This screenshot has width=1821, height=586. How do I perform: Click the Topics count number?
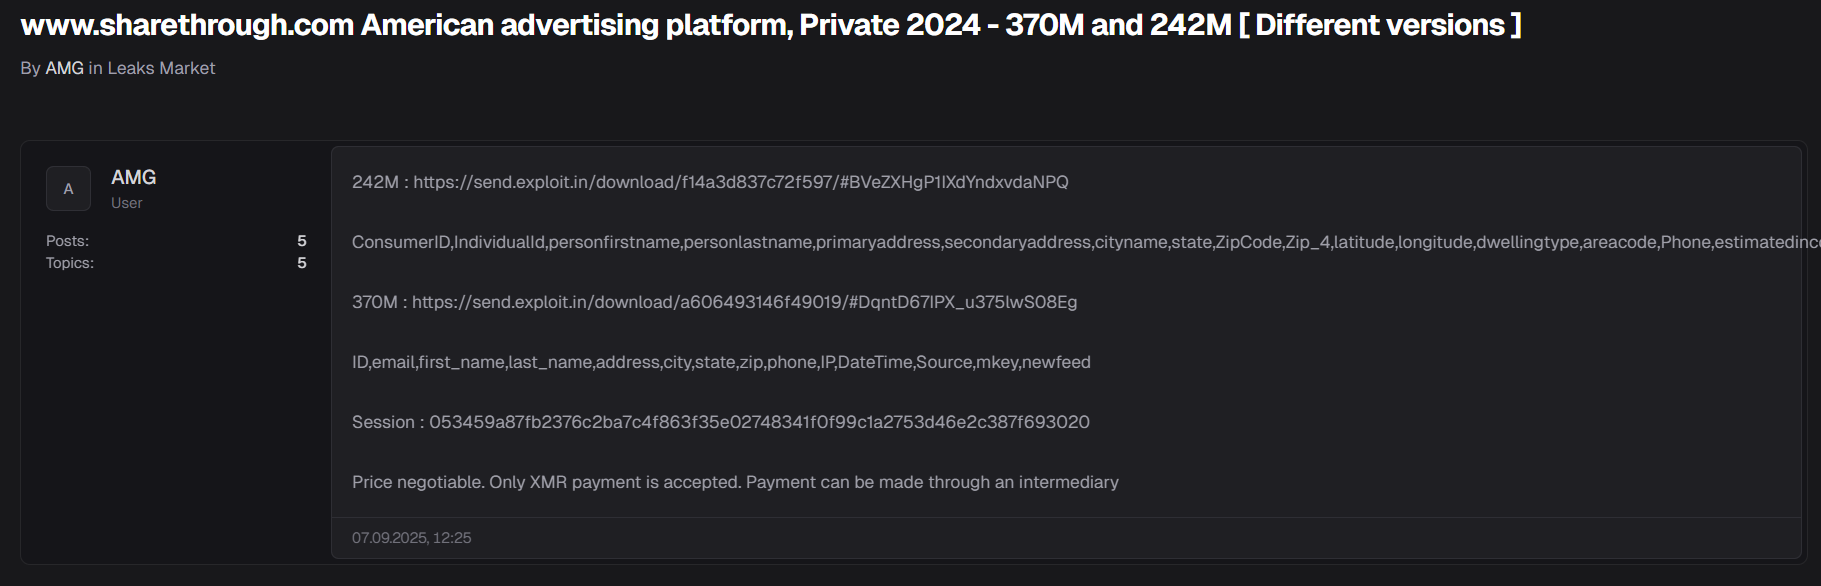[x=301, y=263]
